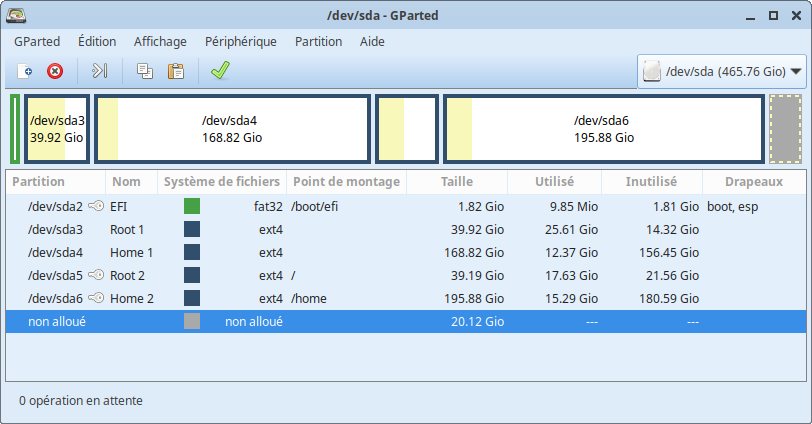This screenshot has width=812, height=424.
Task: Click the Copy partition toolbar icon
Action: 144,71
